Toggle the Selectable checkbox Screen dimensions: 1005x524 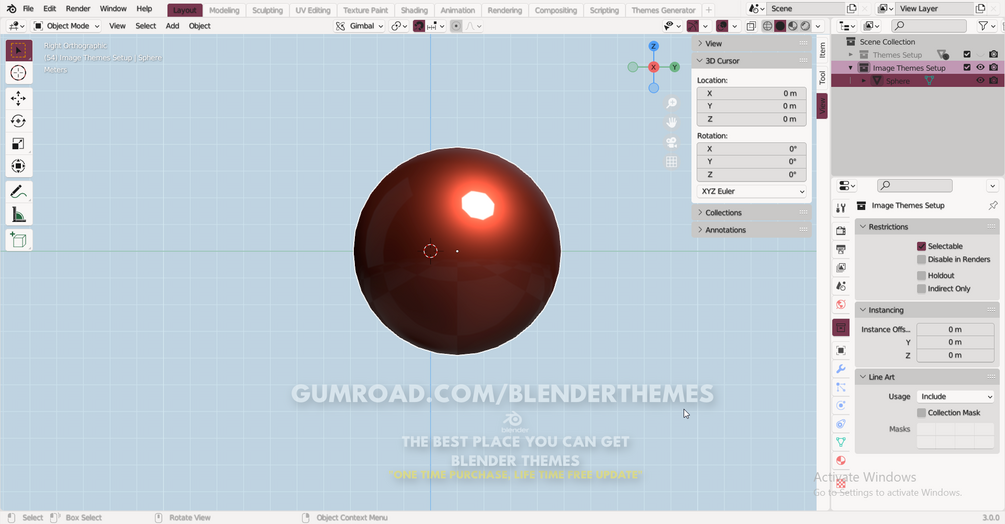pyautogui.click(x=922, y=246)
